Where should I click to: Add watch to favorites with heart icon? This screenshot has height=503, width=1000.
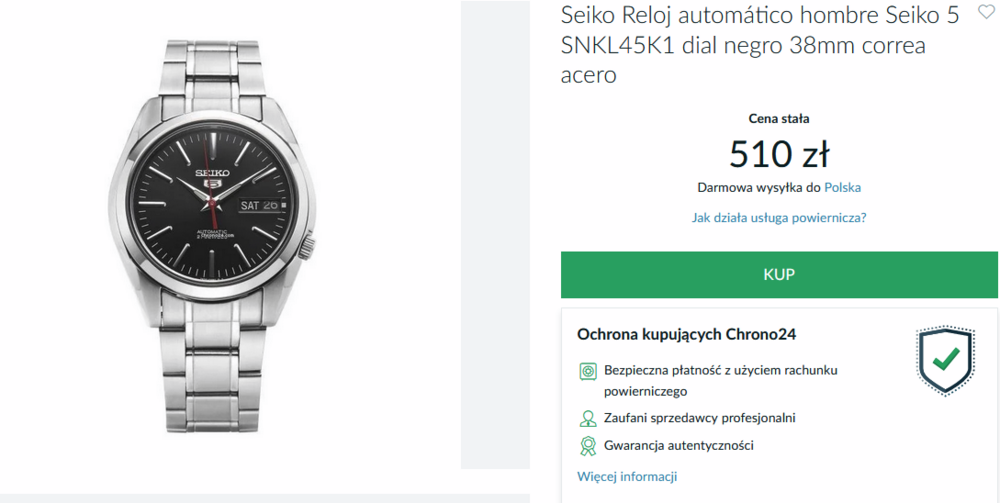(x=986, y=13)
